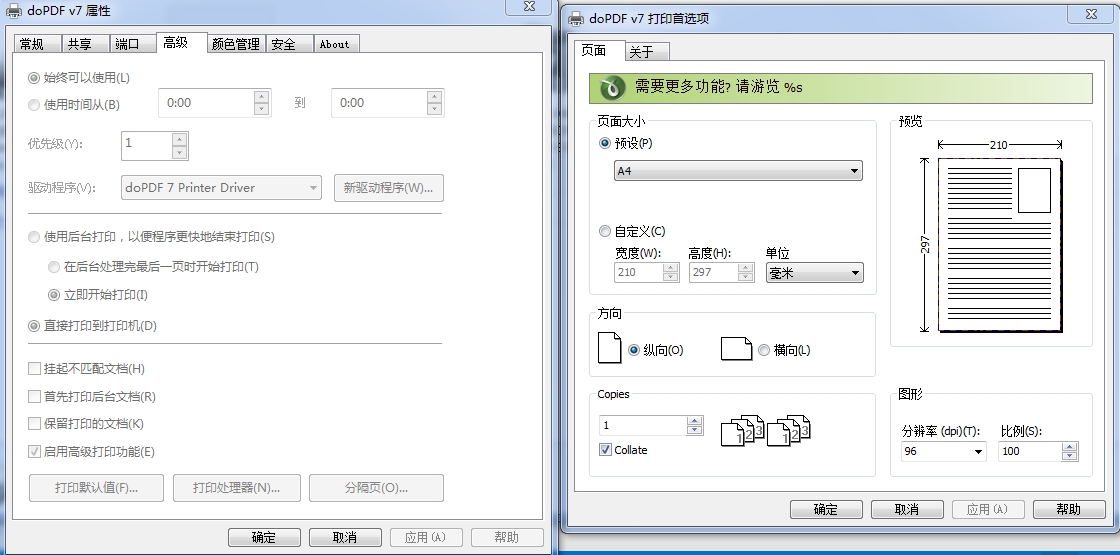This screenshot has width=1120, height=555.
Task: Click the 高度(H) stepper arrows
Action: pyautogui.click(x=746, y=273)
